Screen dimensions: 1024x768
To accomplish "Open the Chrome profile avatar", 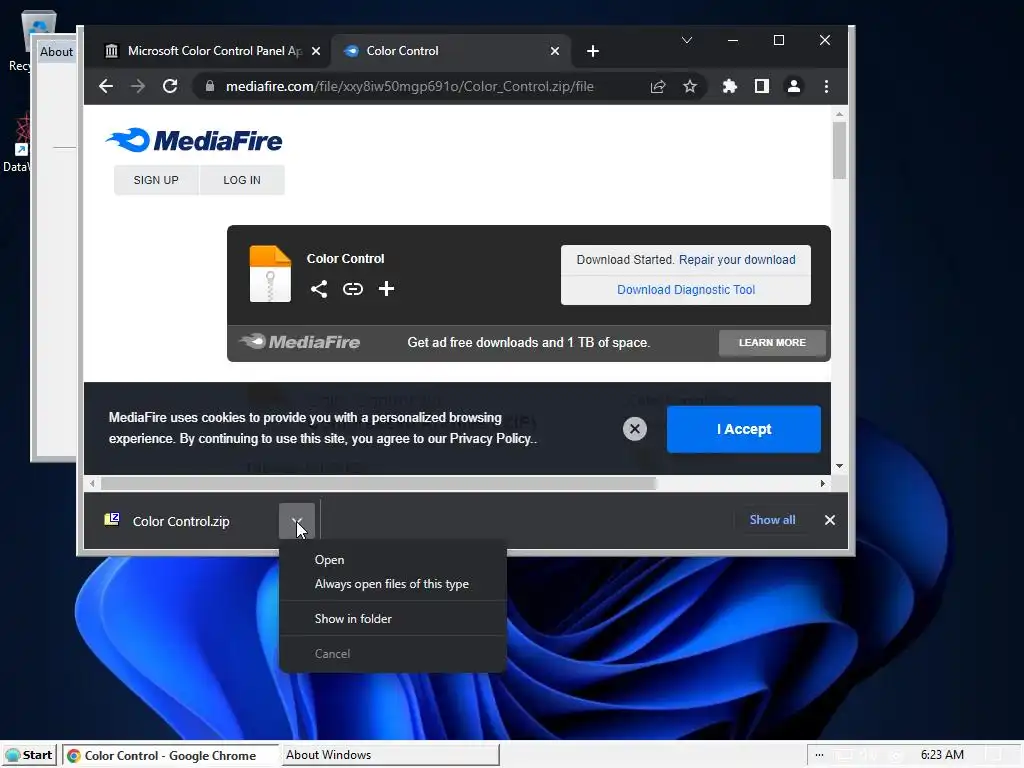I will (x=793, y=86).
